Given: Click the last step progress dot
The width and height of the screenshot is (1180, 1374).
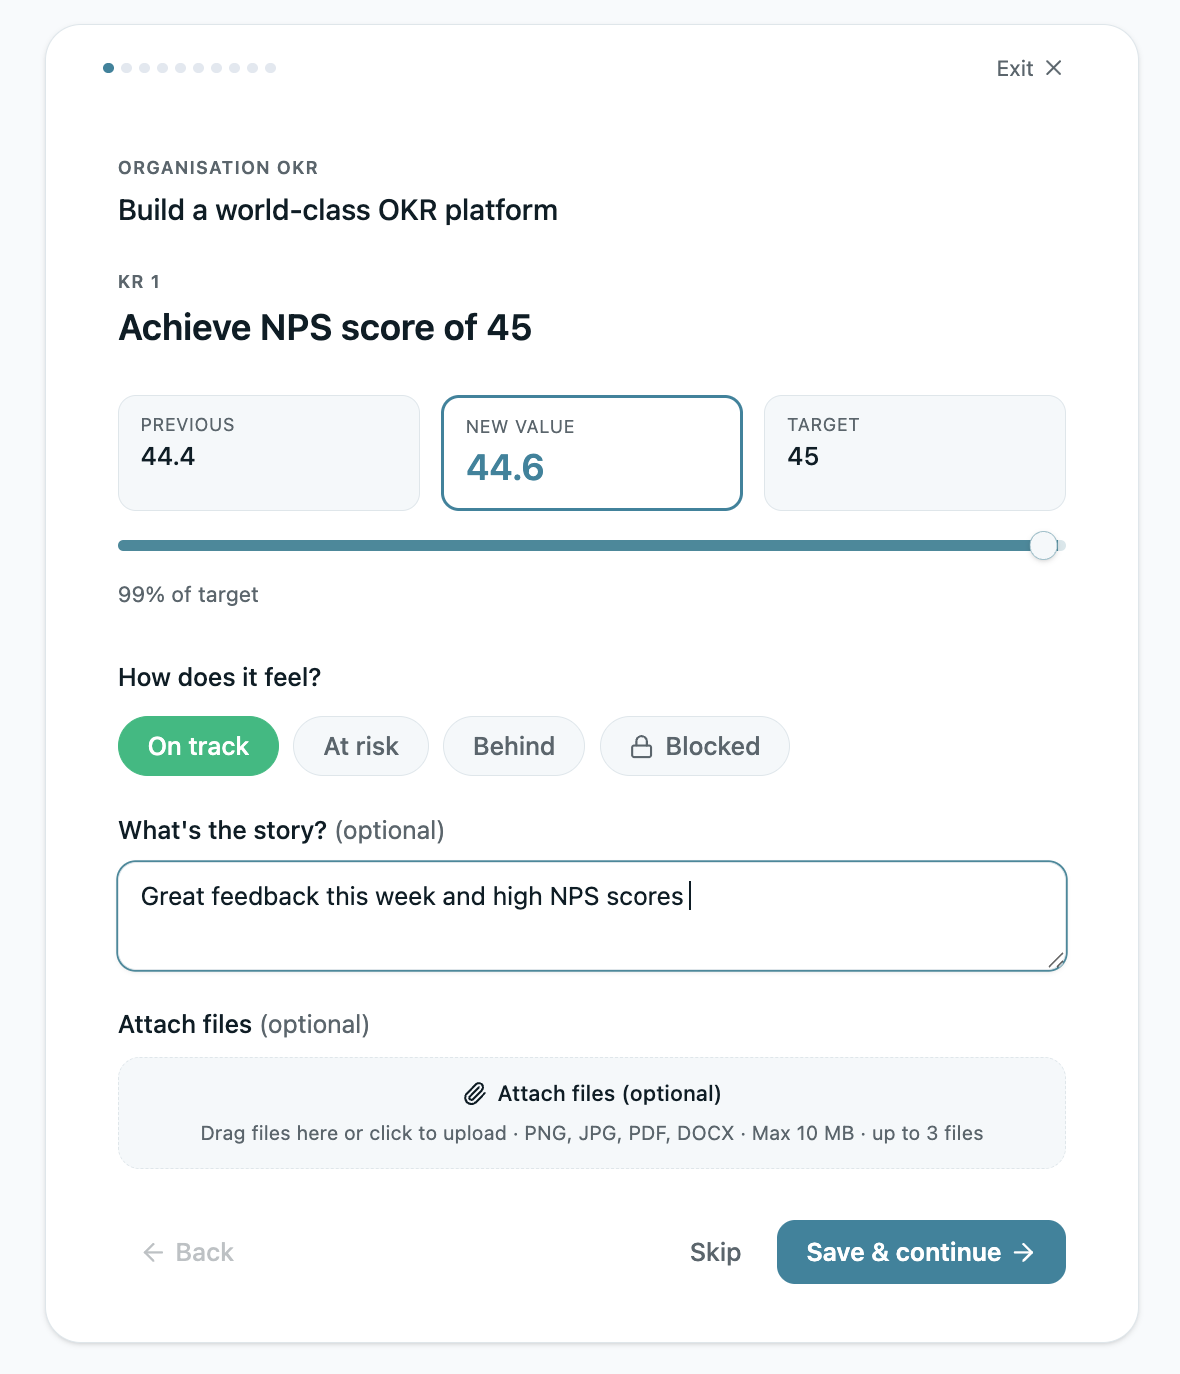Looking at the screenshot, I should tap(270, 68).
